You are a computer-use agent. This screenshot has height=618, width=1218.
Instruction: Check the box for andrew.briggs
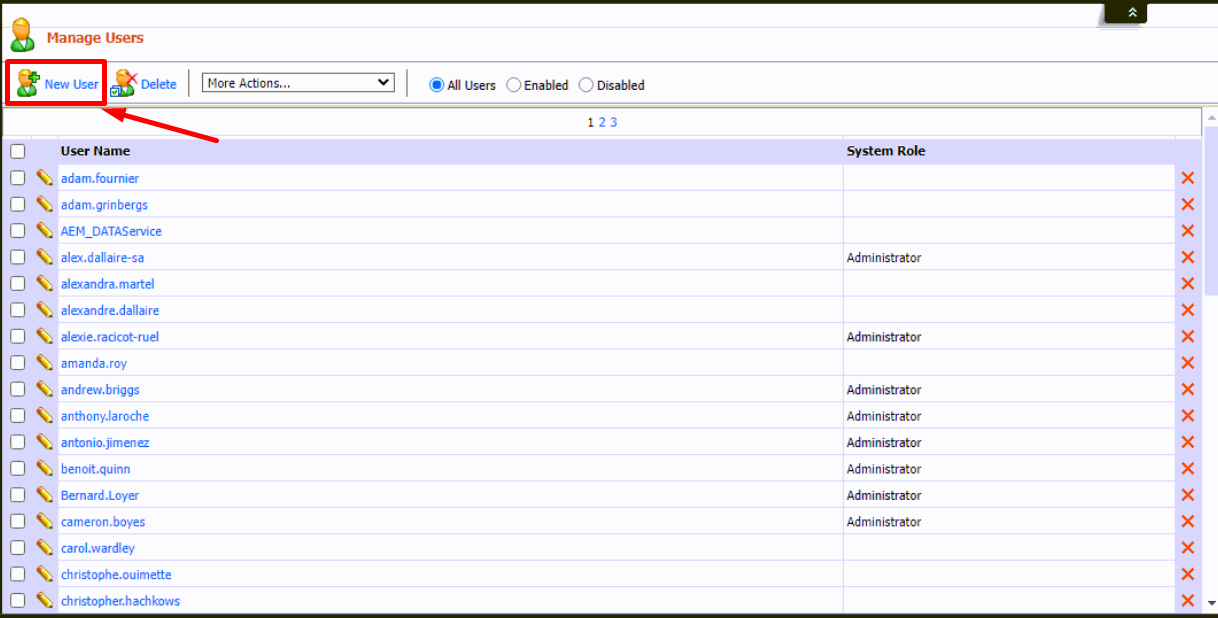point(18,390)
